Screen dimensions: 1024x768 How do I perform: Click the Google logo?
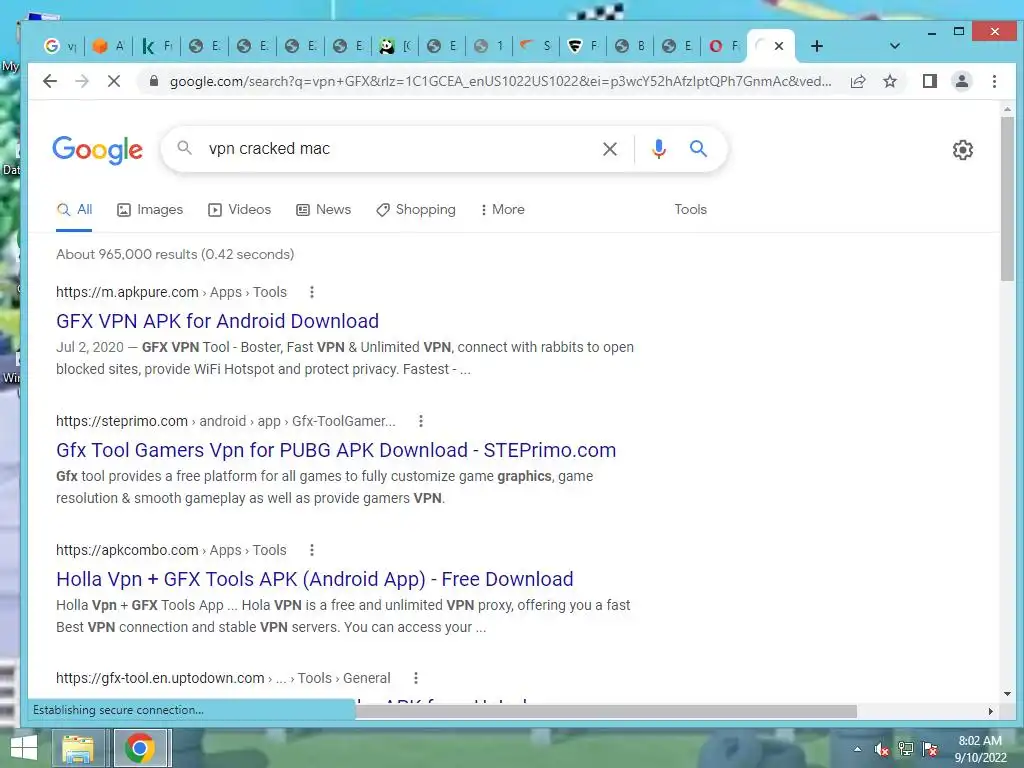tap(97, 150)
